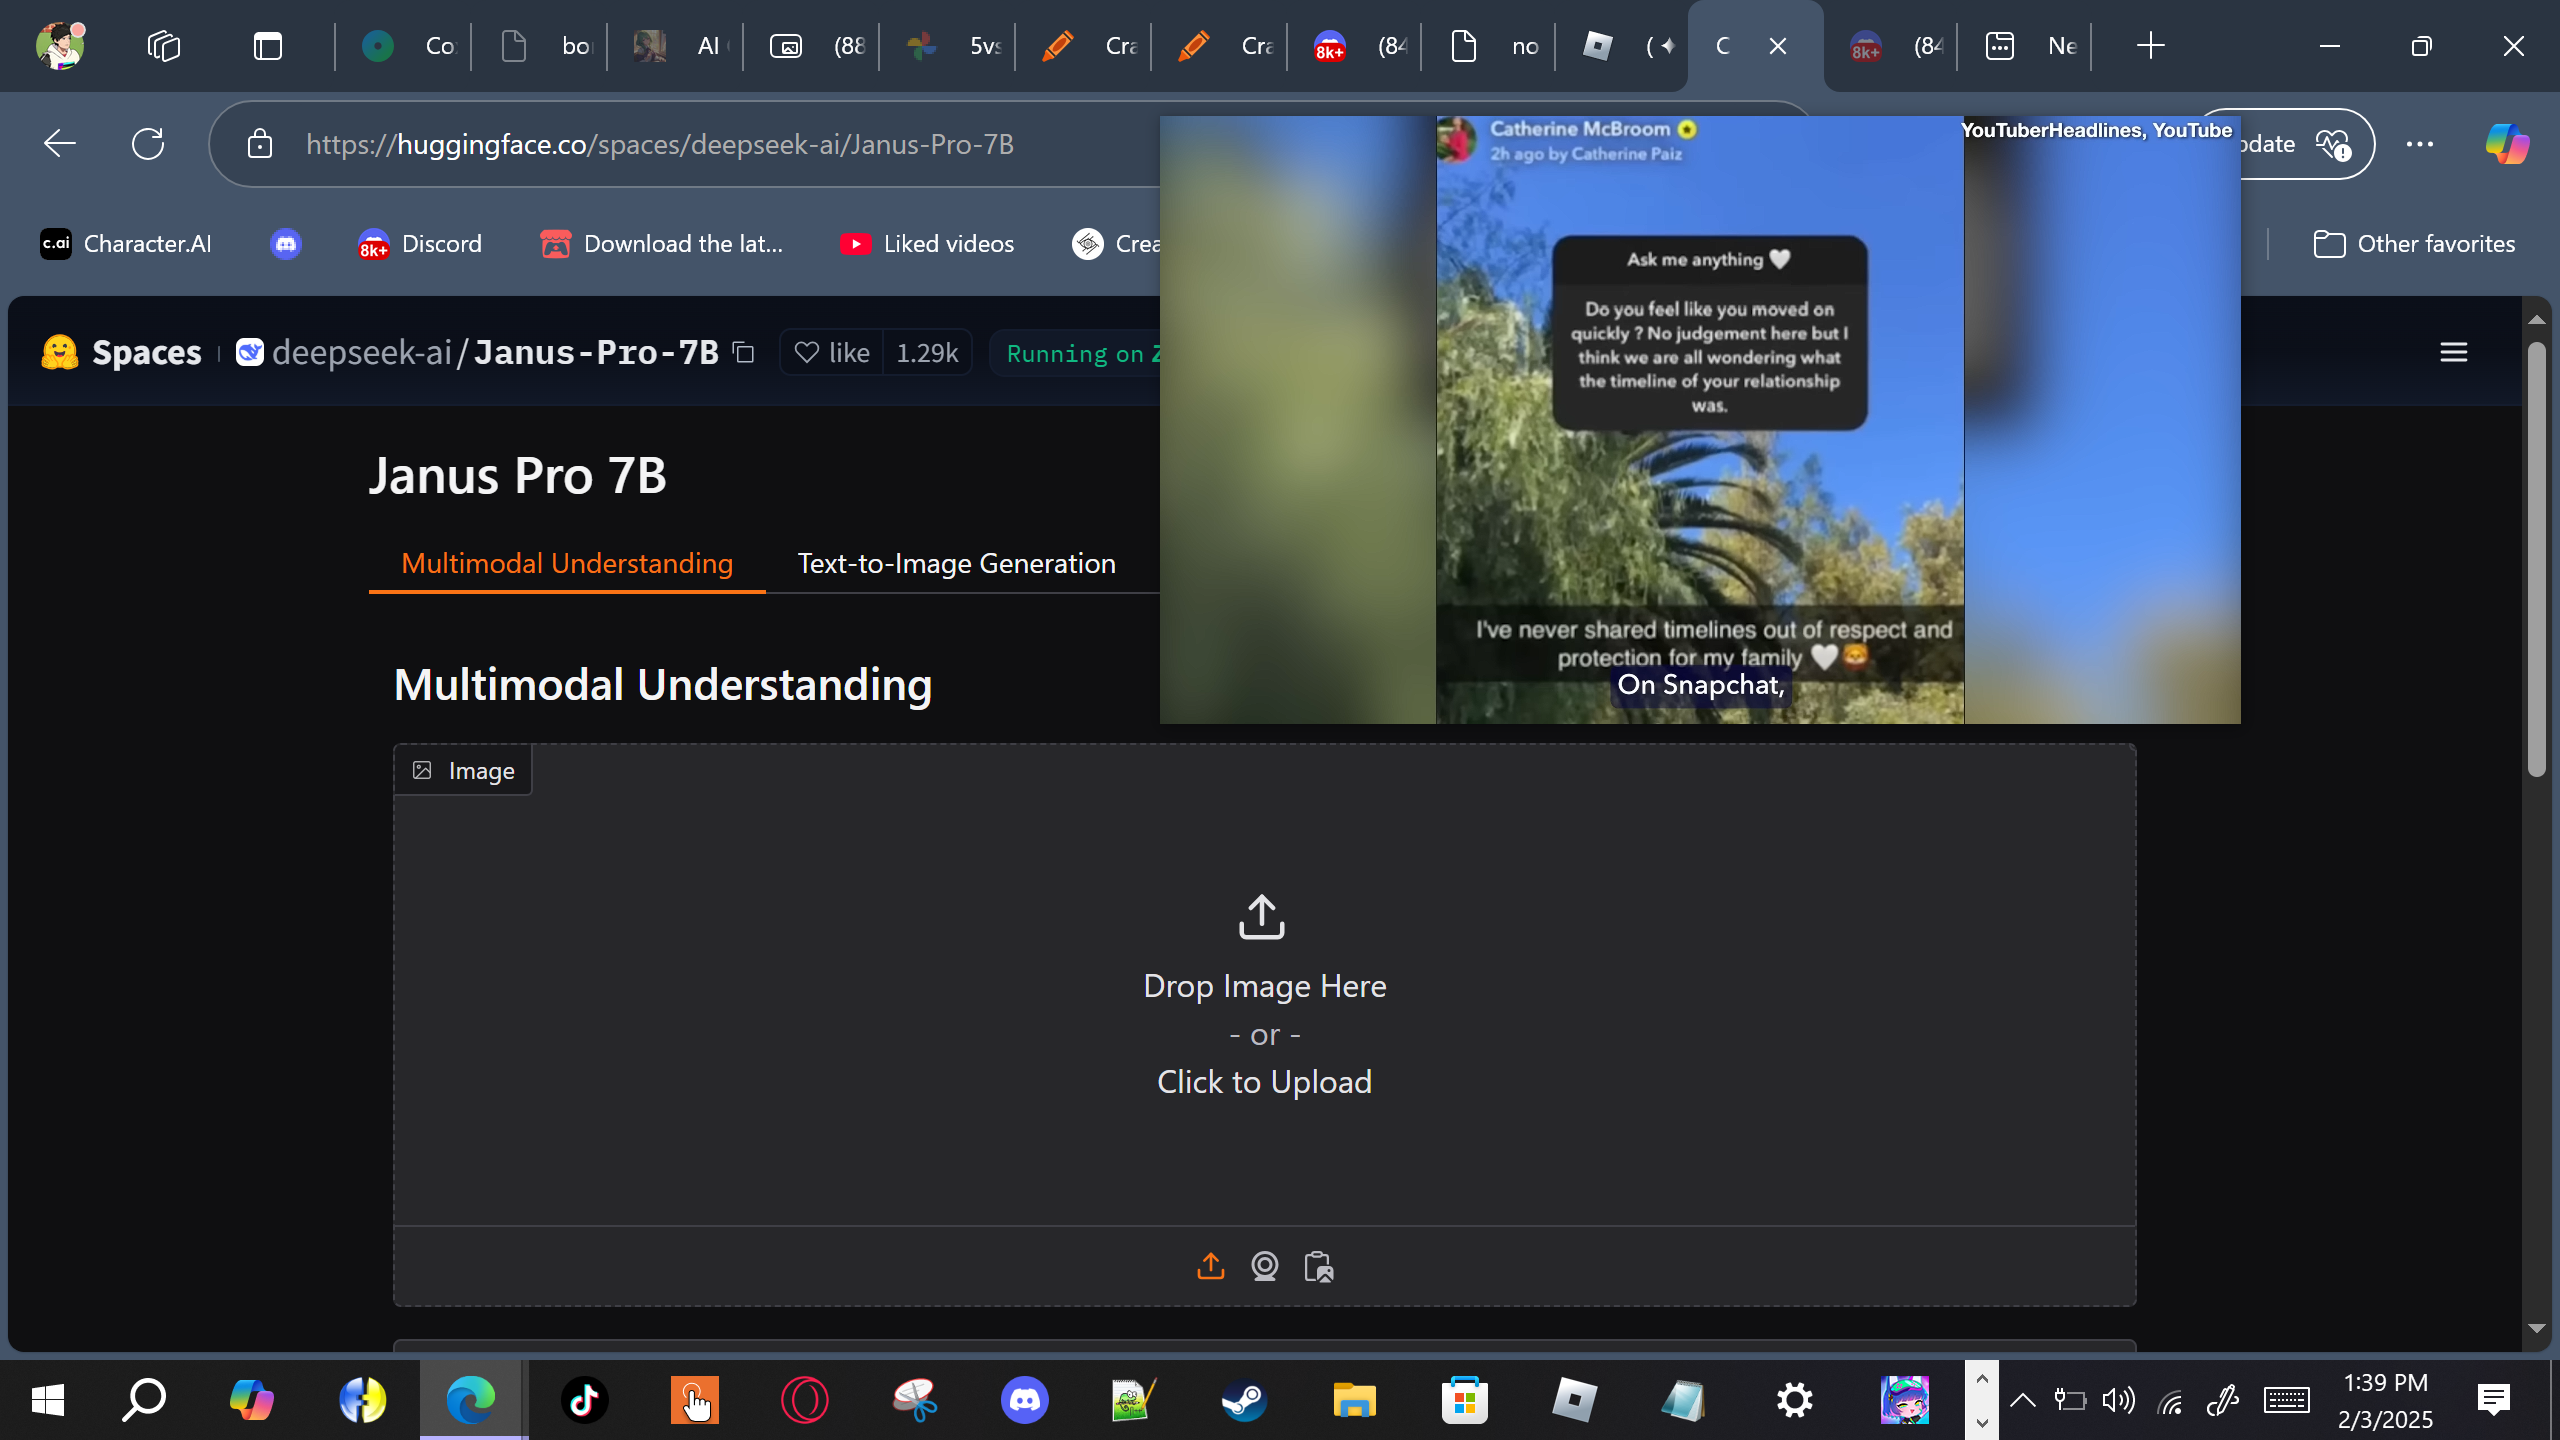The image size is (2560, 1440).
Task: Open the clock showing 1:39 PM
Action: (2386, 1400)
